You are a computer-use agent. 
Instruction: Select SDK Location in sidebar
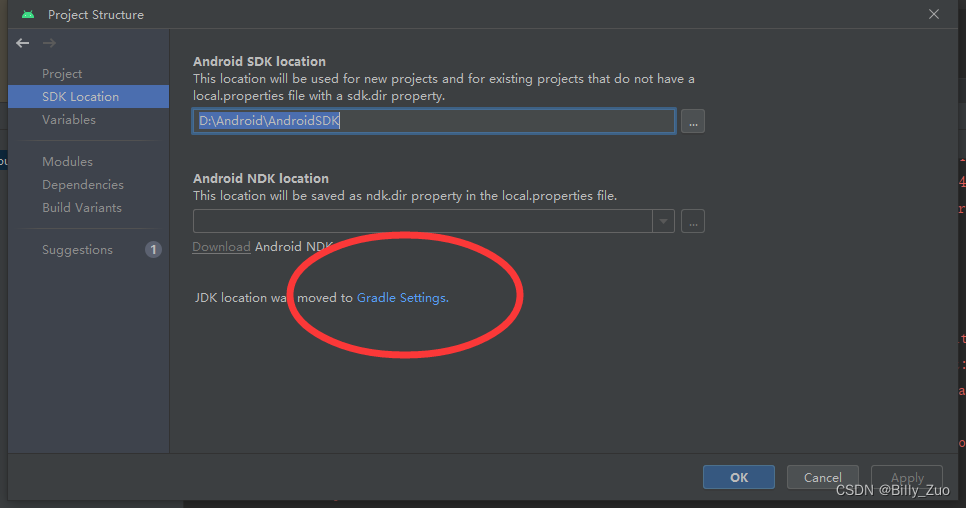(88, 97)
